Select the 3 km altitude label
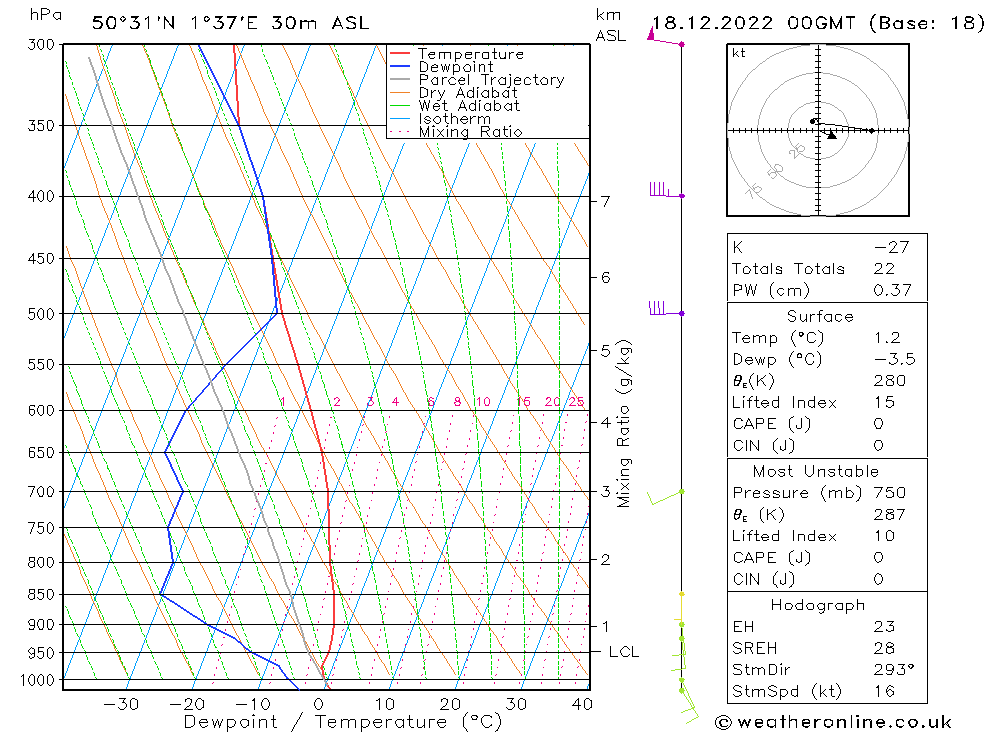Image resolution: width=1000 pixels, height=733 pixels. [605, 492]
